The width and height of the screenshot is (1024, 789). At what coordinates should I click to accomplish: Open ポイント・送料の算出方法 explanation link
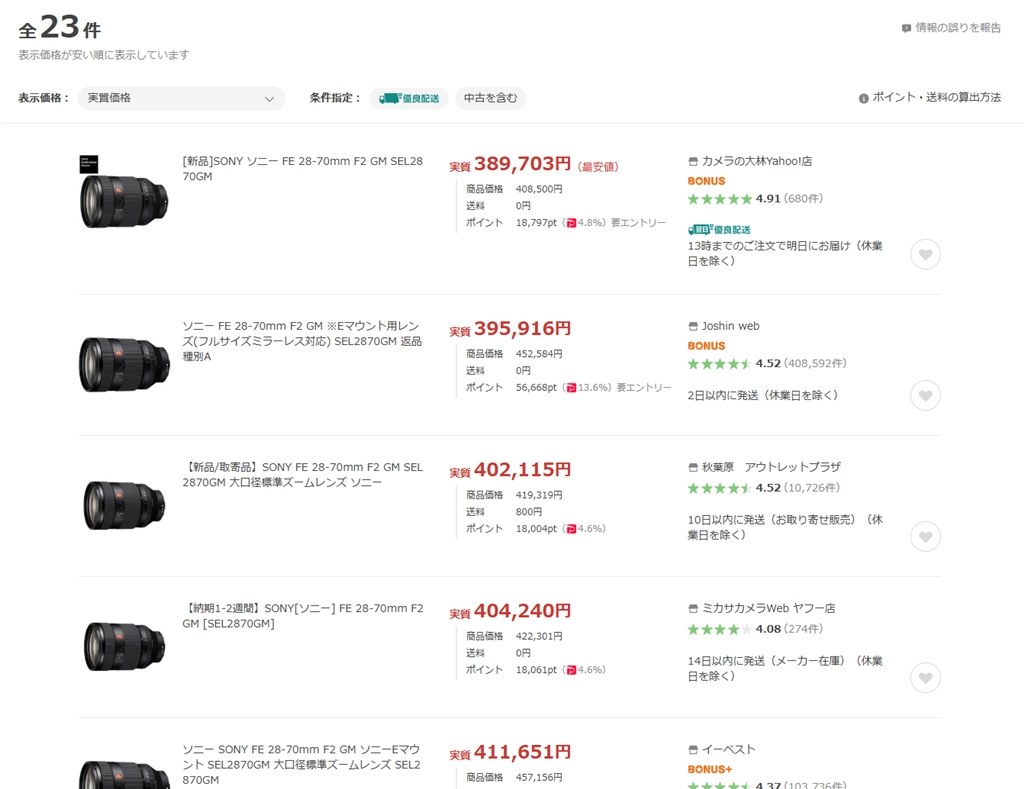point(936,98)
